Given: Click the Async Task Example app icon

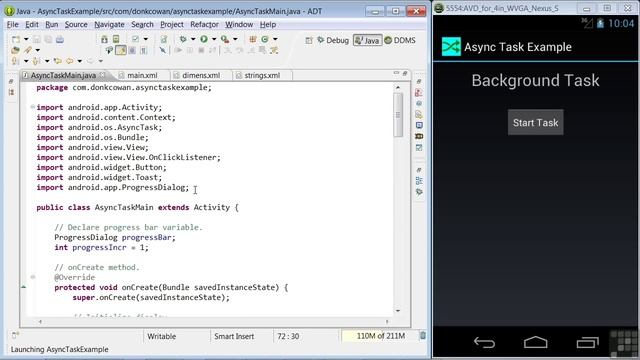Looking at the screenshot, I should pyautogui.click(x=451, y=47).
